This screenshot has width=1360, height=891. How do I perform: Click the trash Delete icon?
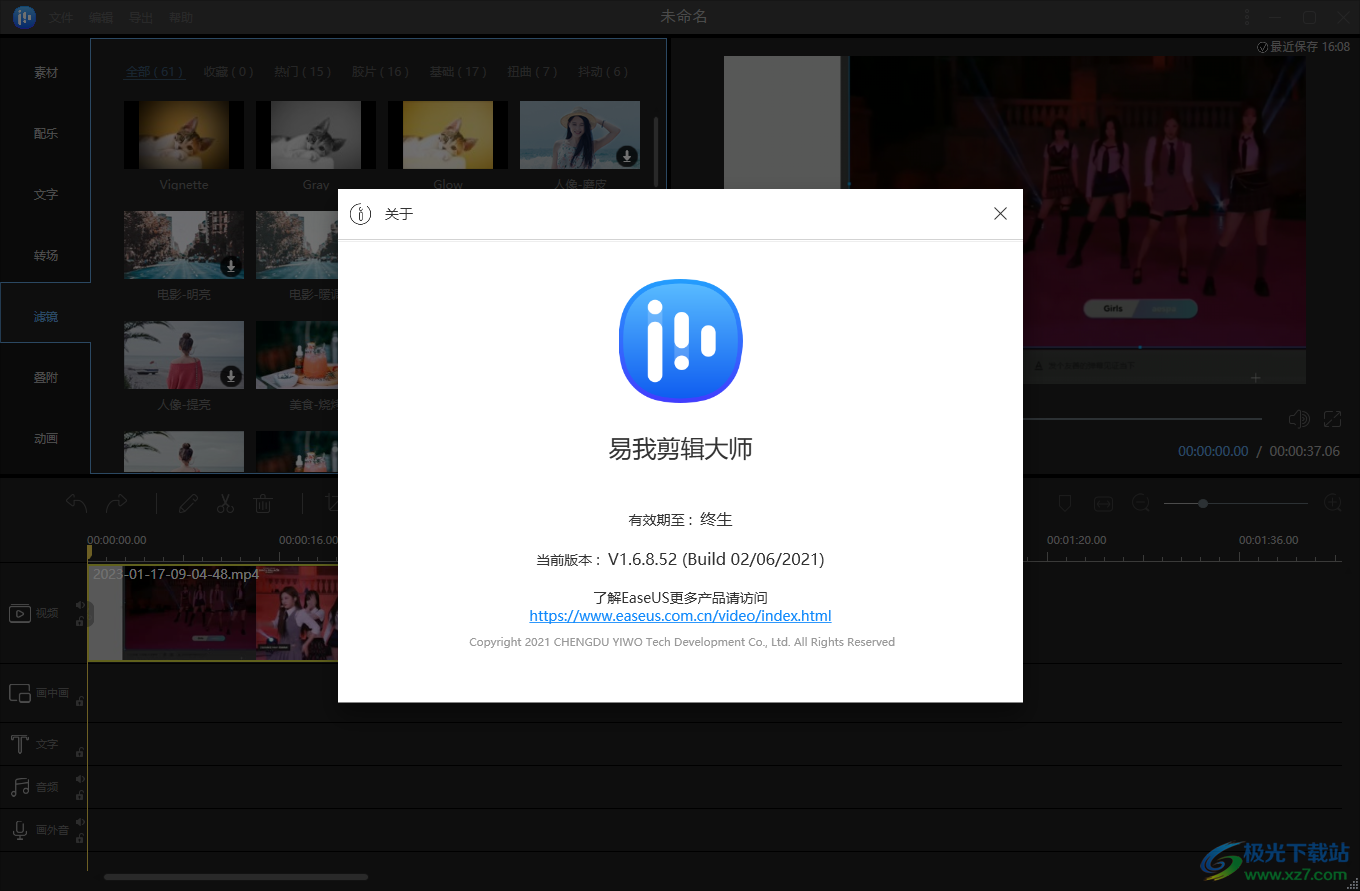(263, 503)
